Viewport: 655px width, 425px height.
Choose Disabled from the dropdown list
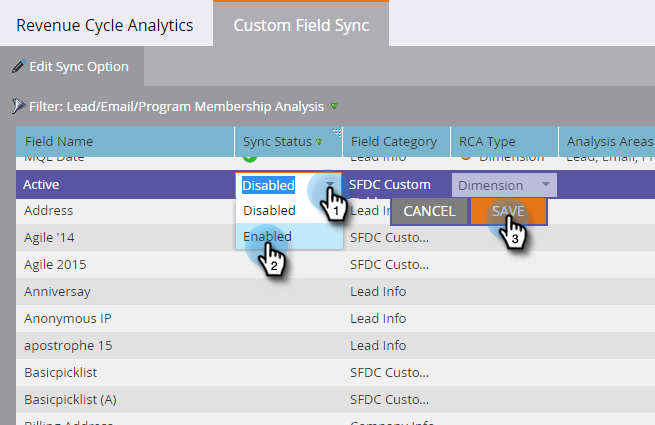tap(289, 210)
